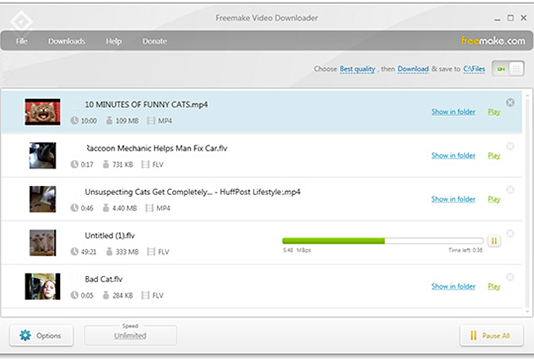
Task: Open the Unlimited speed selector
Action: tap(130, 335)
